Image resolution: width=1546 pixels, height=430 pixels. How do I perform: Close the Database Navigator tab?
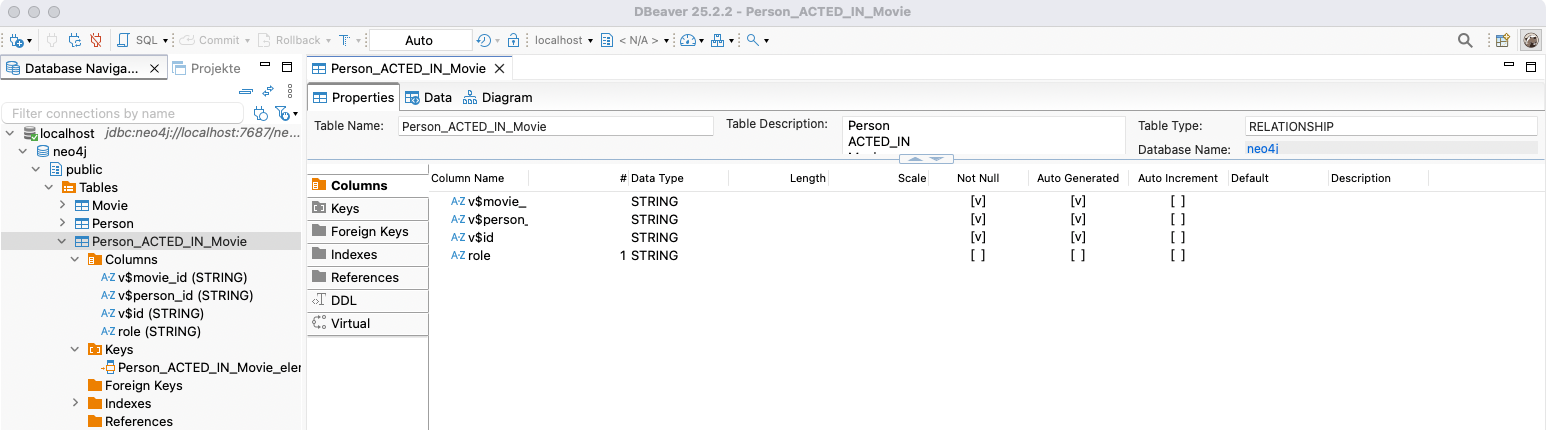[x=154, y=68]
